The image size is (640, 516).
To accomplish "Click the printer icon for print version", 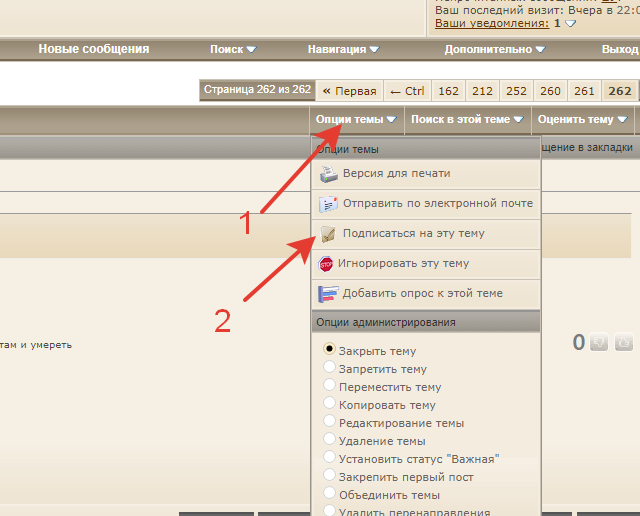I will pyautogui.click(x=328, y=174).
